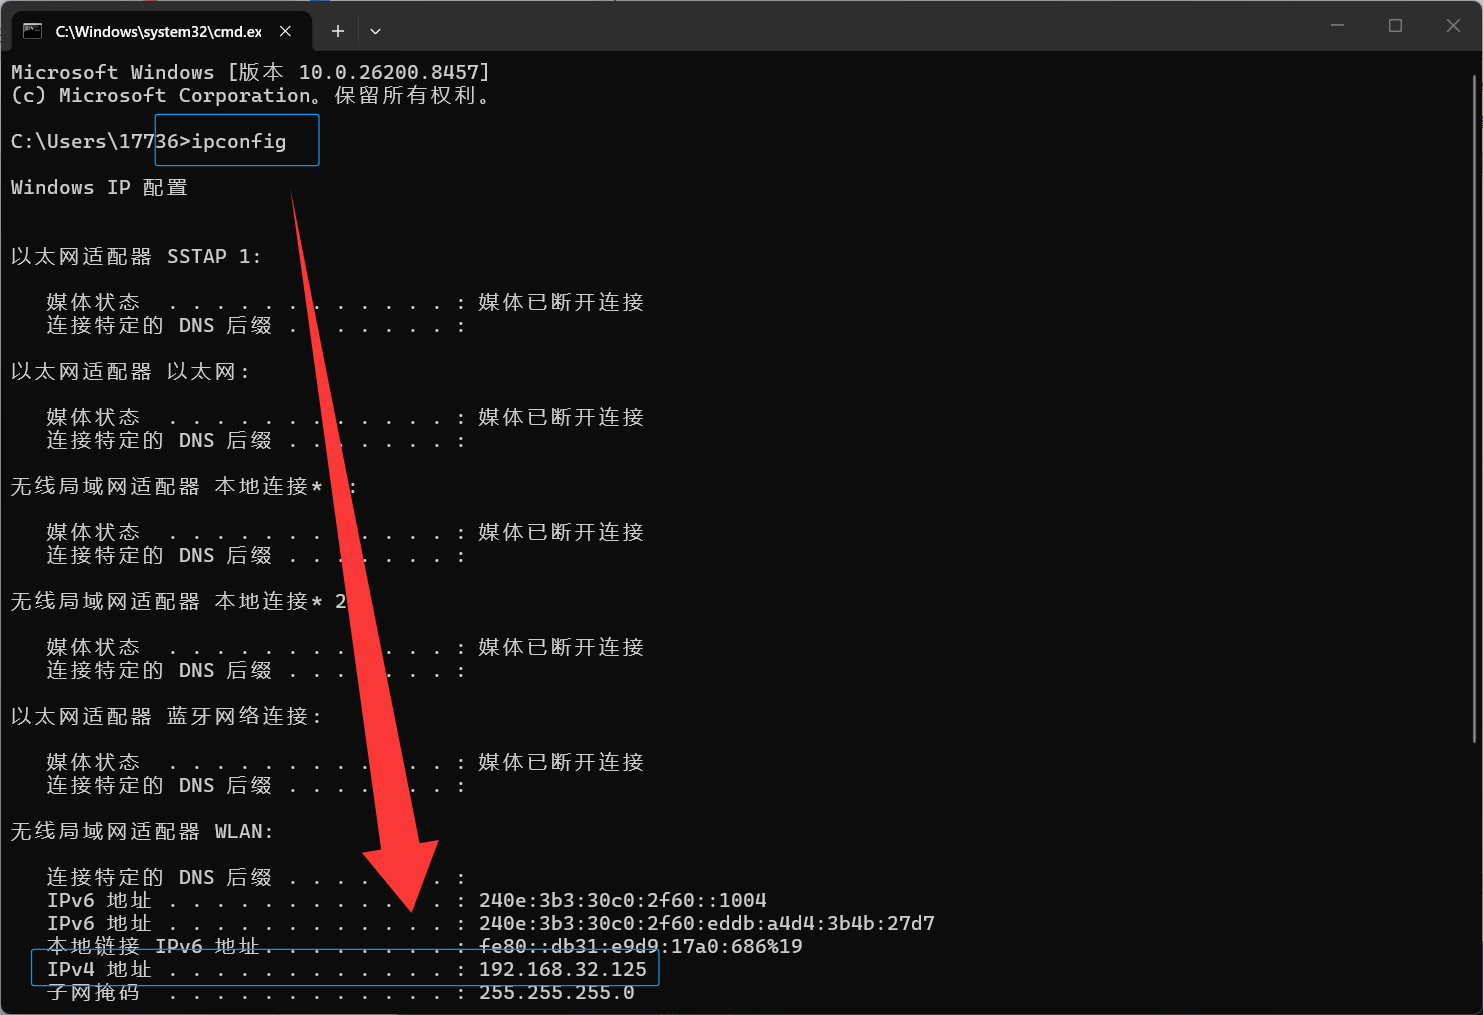The height and width of the screenshot is (1015, 1483).
Task: Click the Microsoft Corporation copyright line
Action: click(251, 95)
